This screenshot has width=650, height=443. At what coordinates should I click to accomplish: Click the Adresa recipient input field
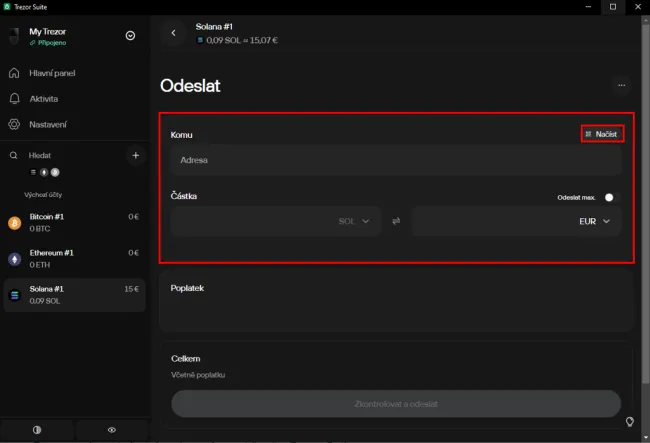click(396, 160)
